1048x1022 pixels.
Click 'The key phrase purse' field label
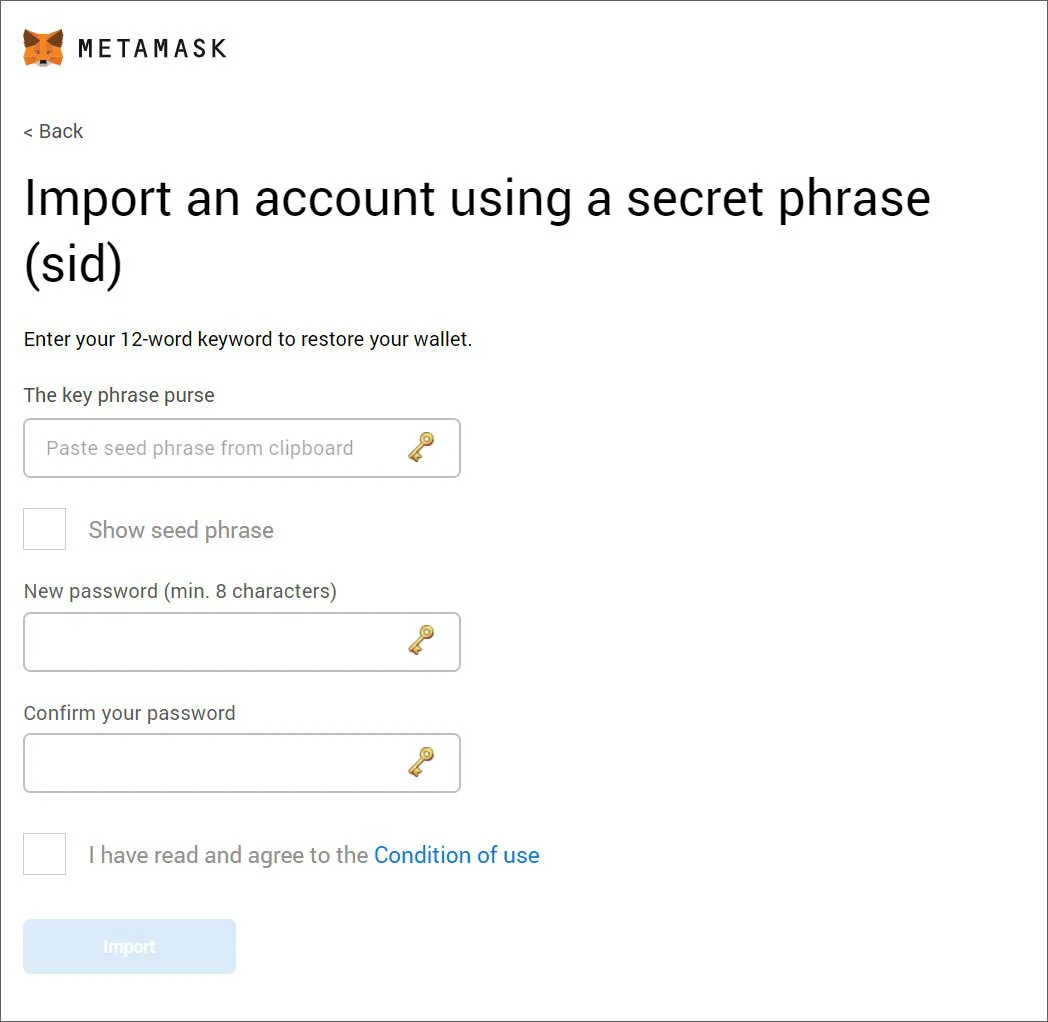tap(119, 395)
